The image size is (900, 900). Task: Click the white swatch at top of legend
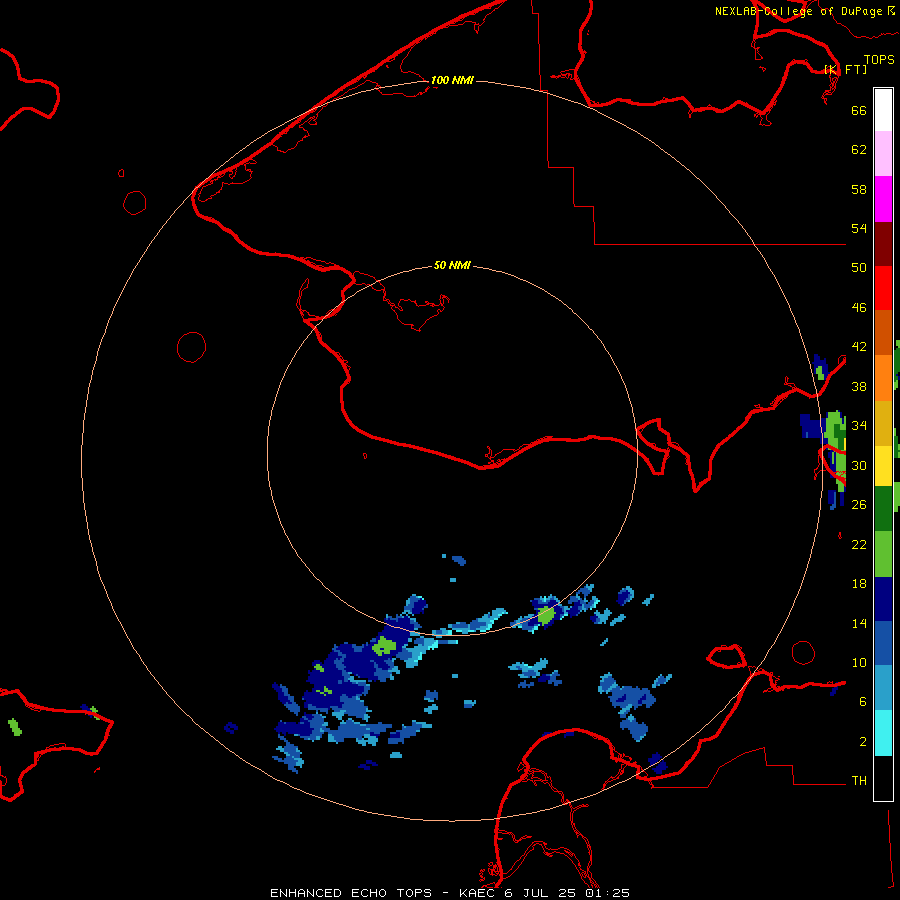(883, 110)
